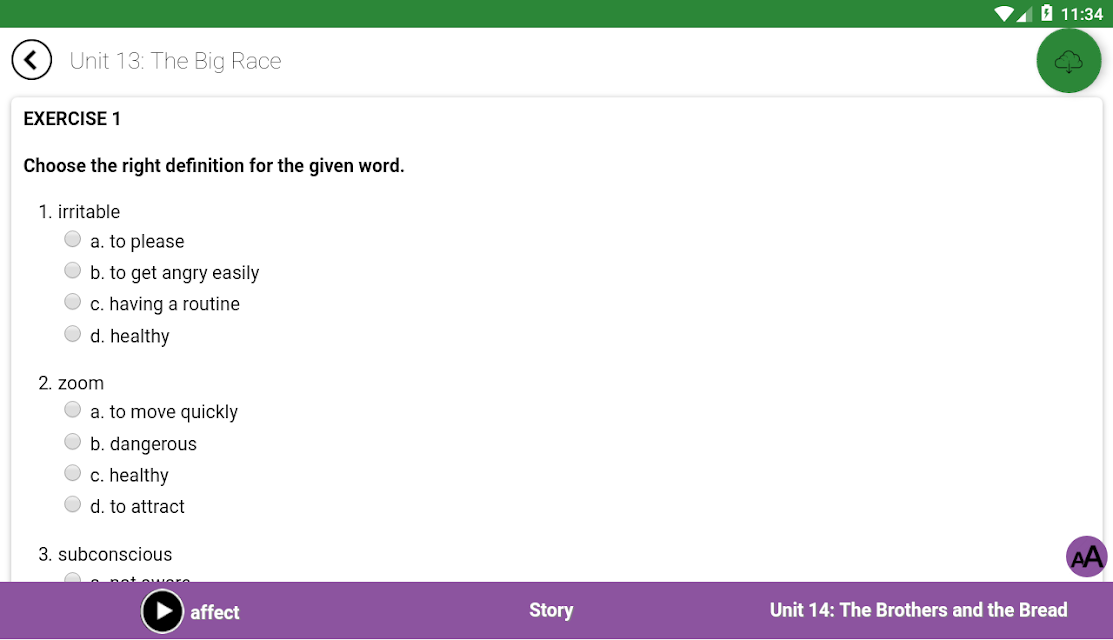Select 'd. to attract' radio button
The width and height of the screenshot is (1113, 640).
pyautogui.click(x=72, y=504)
